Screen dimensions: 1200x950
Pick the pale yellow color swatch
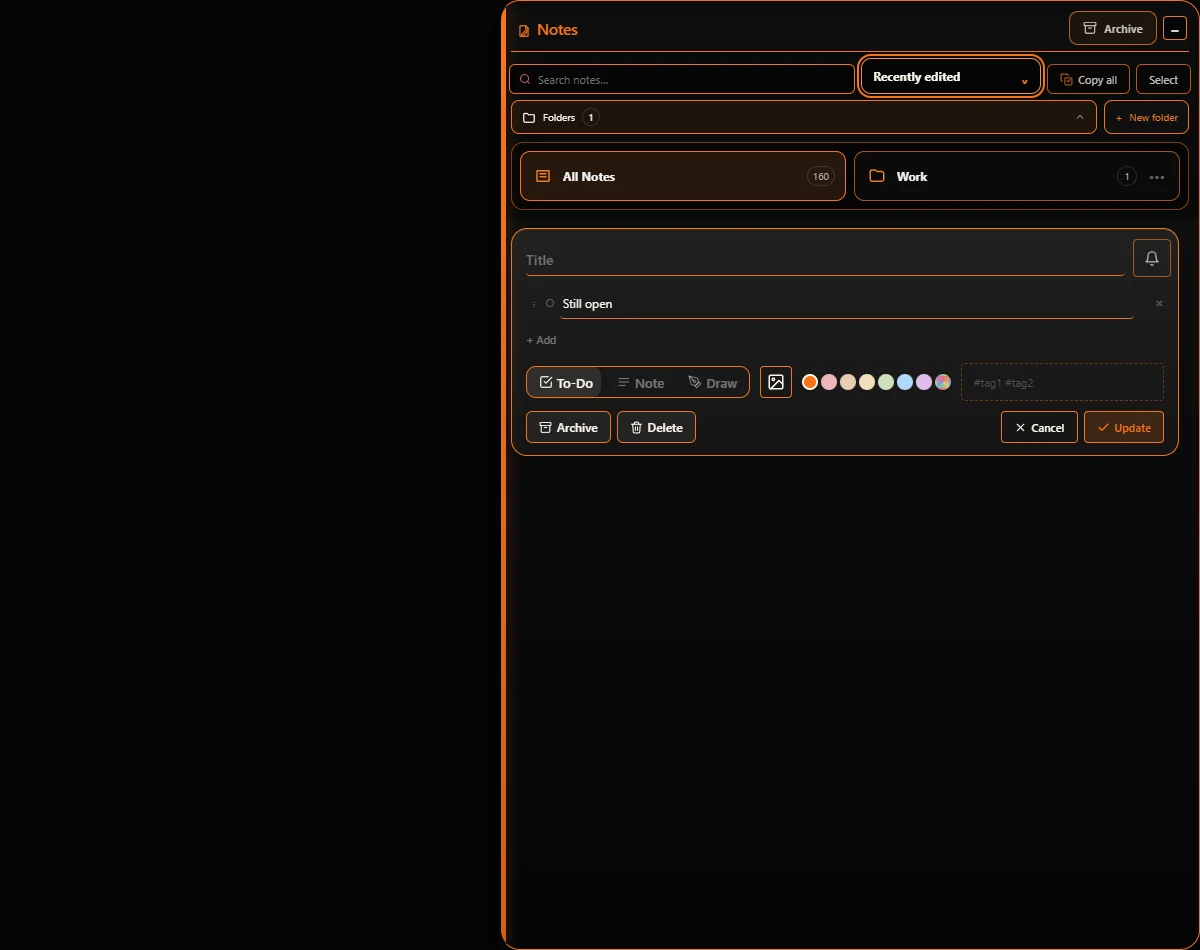(867, 382)
